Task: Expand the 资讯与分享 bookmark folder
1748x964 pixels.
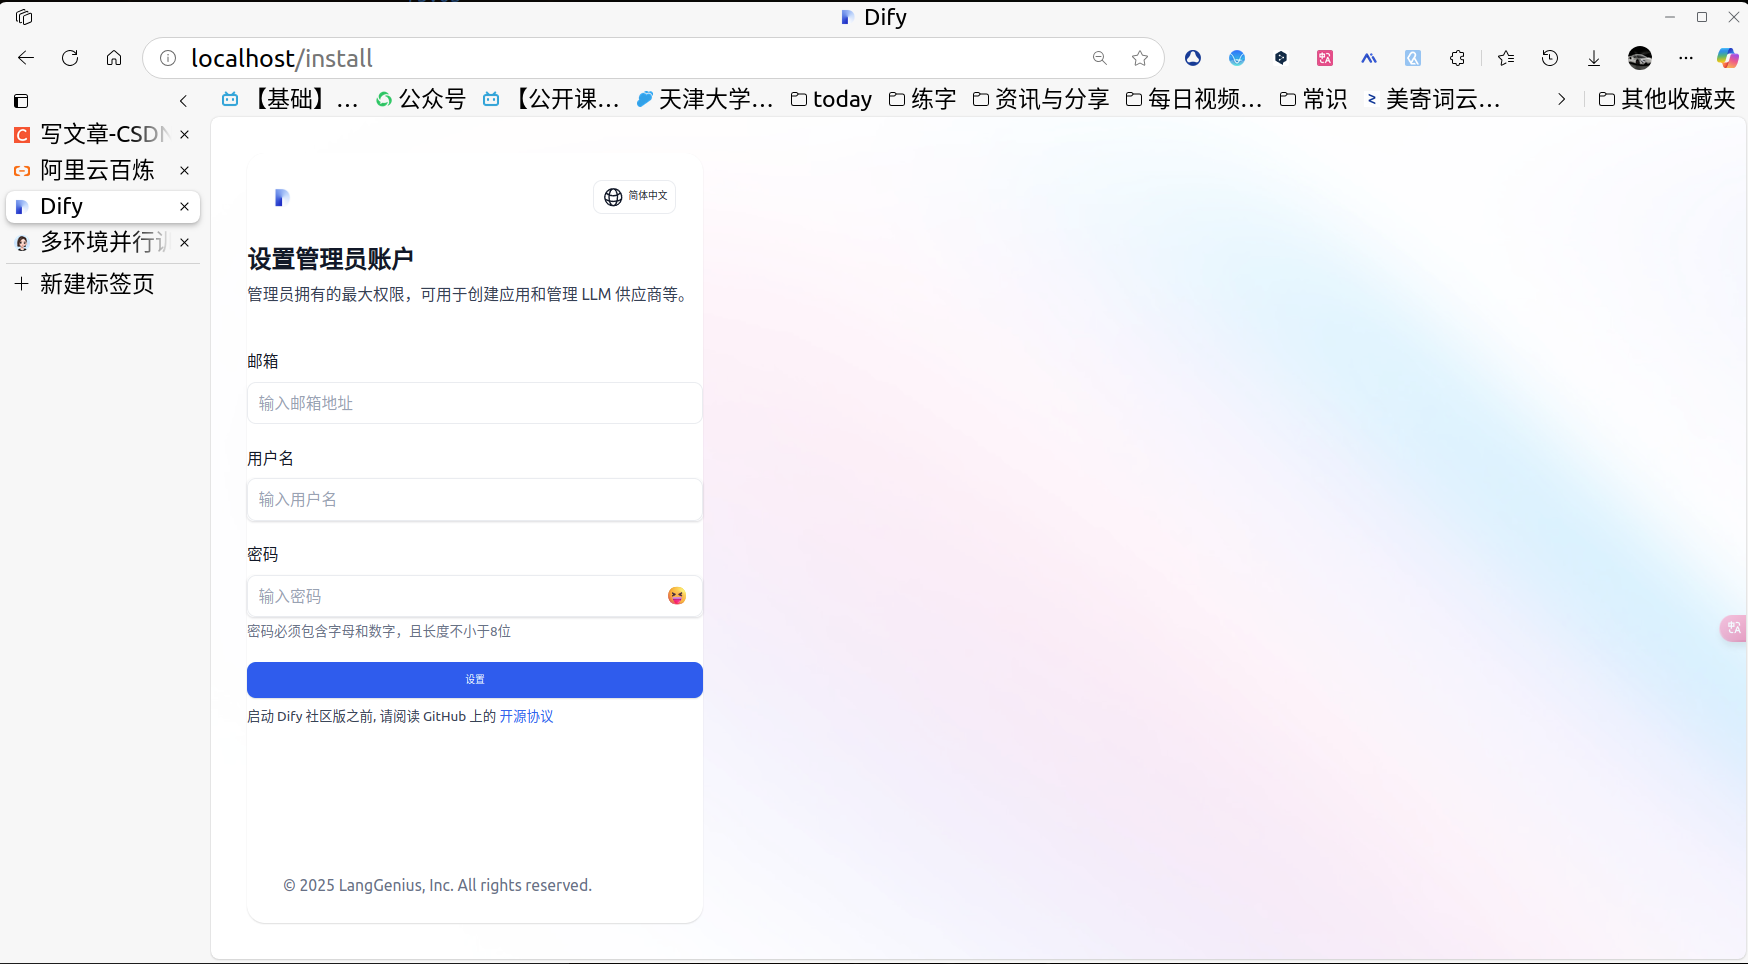Action: [x=1041, y=99]
